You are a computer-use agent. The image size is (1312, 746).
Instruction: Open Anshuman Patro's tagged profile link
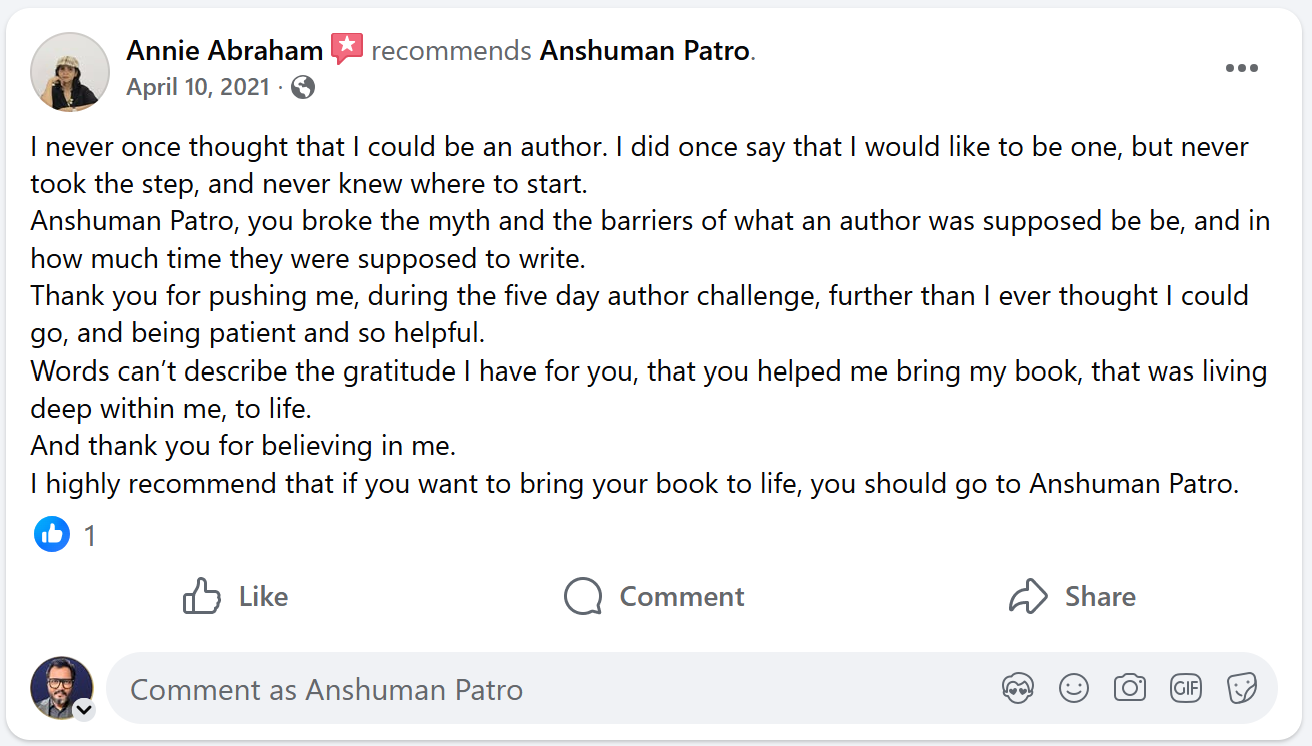point(645,50)
